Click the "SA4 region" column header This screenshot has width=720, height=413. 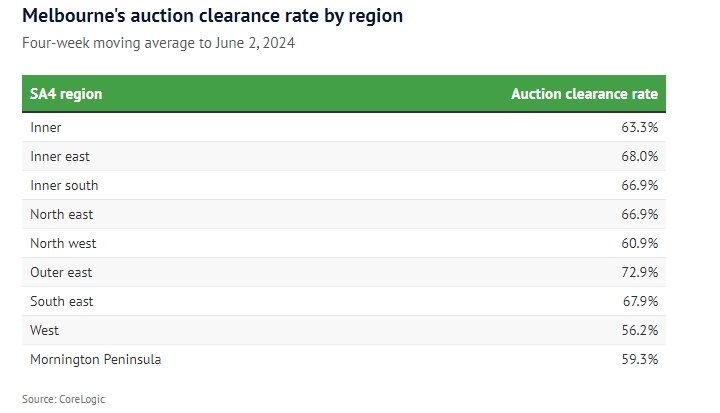67,94
